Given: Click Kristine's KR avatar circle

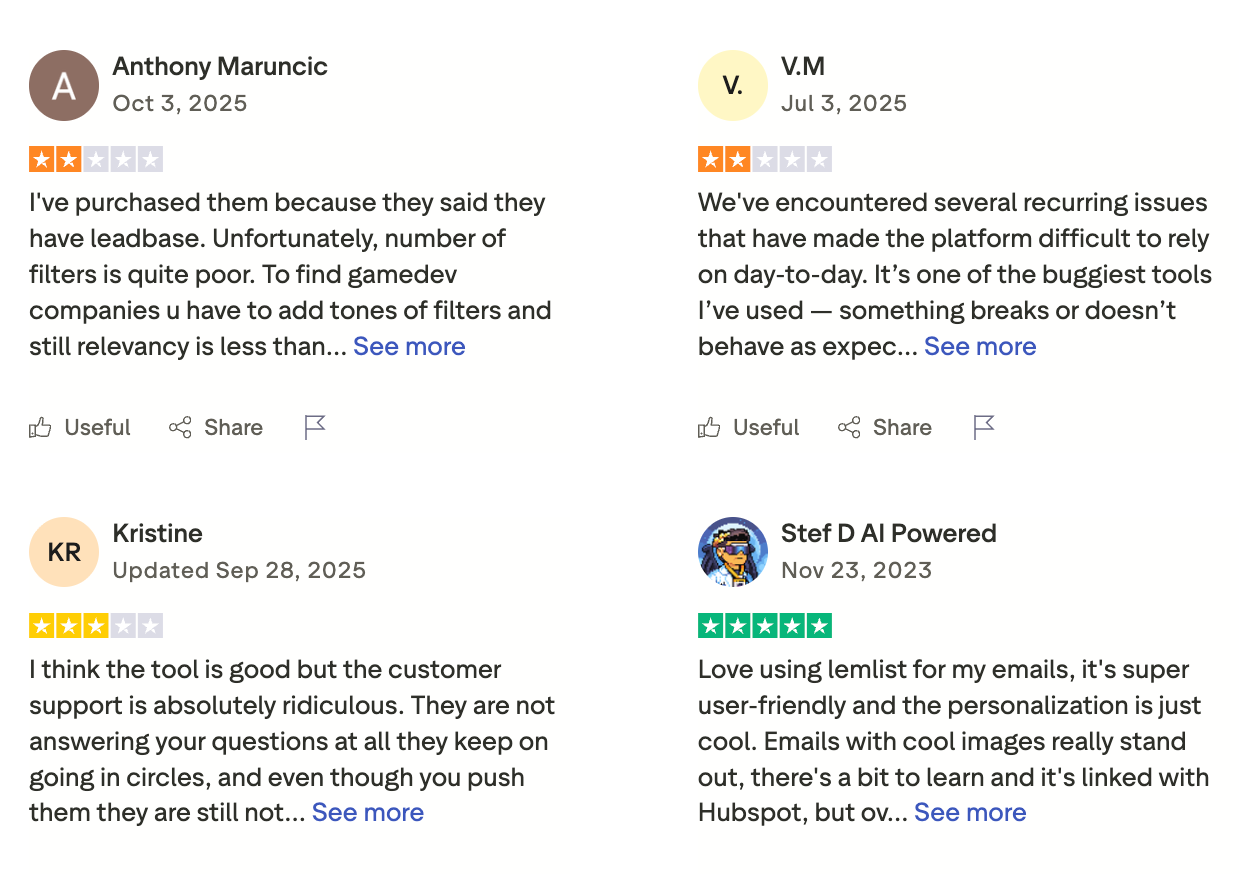Looking at the screenshot, I should (64, 552).
